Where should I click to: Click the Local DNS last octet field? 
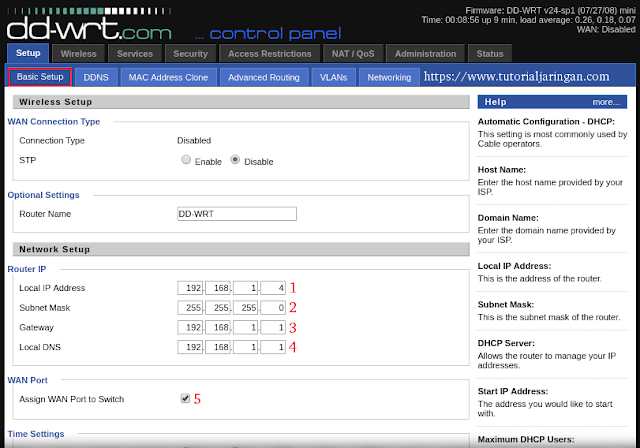pyautogui.click(x=273, y=347)
